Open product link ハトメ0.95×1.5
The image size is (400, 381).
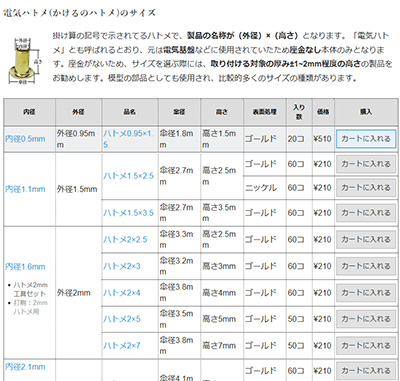(x=128, y=139)
